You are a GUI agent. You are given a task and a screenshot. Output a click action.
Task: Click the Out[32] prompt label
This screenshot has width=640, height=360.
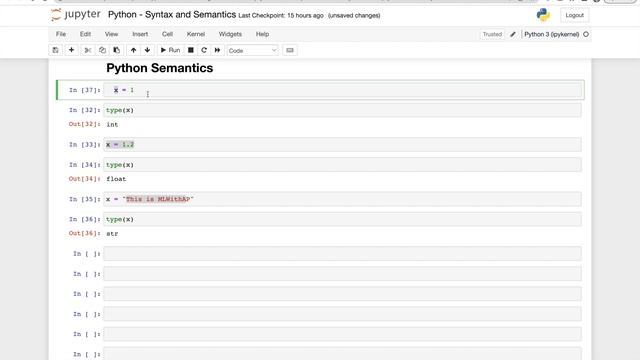pos(84,124)
